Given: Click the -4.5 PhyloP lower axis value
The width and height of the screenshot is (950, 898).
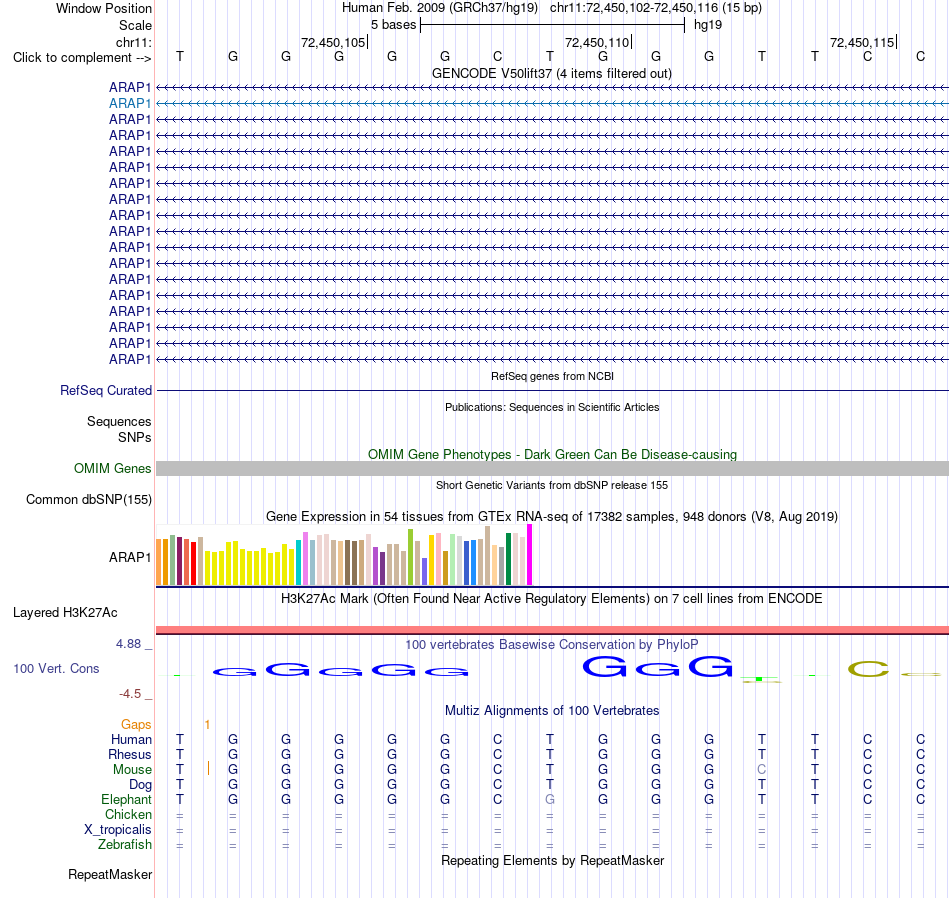Looking at the screenshot, I should tap(130, 693).
